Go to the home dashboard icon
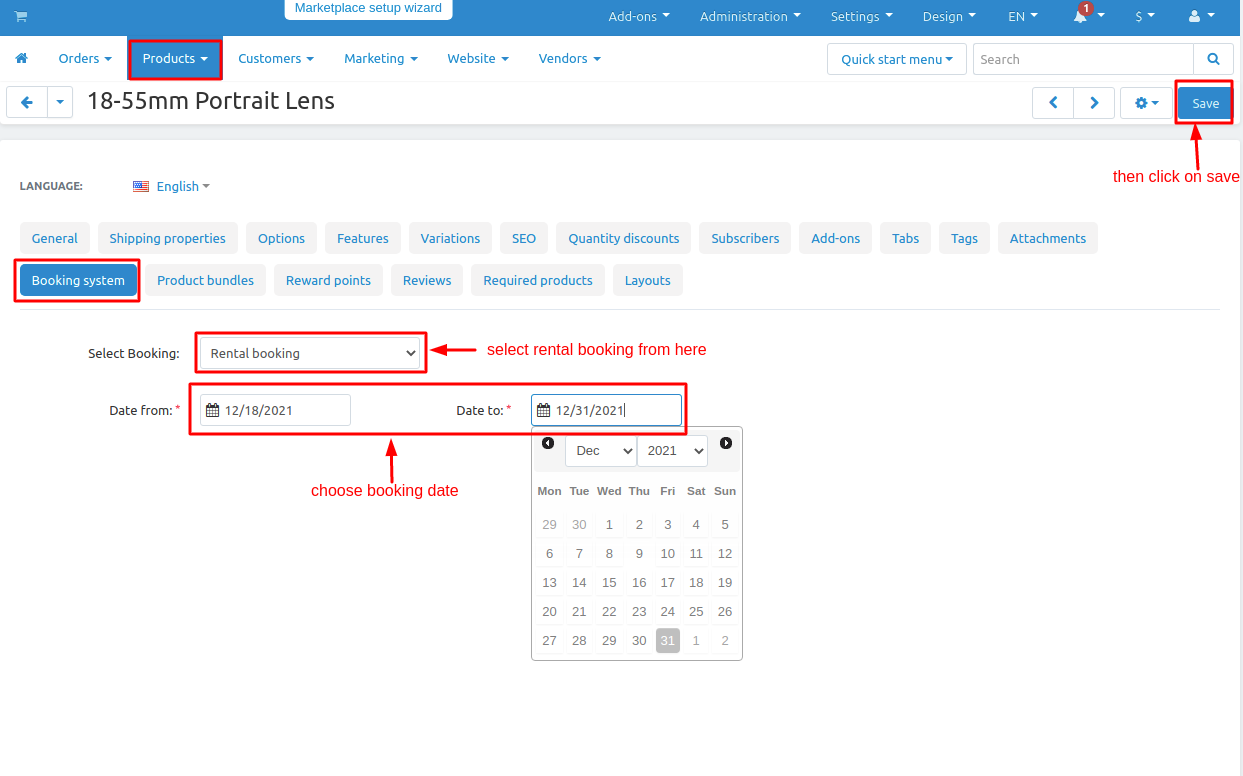This screenshot has width=1243, height=776. [21, 59]
